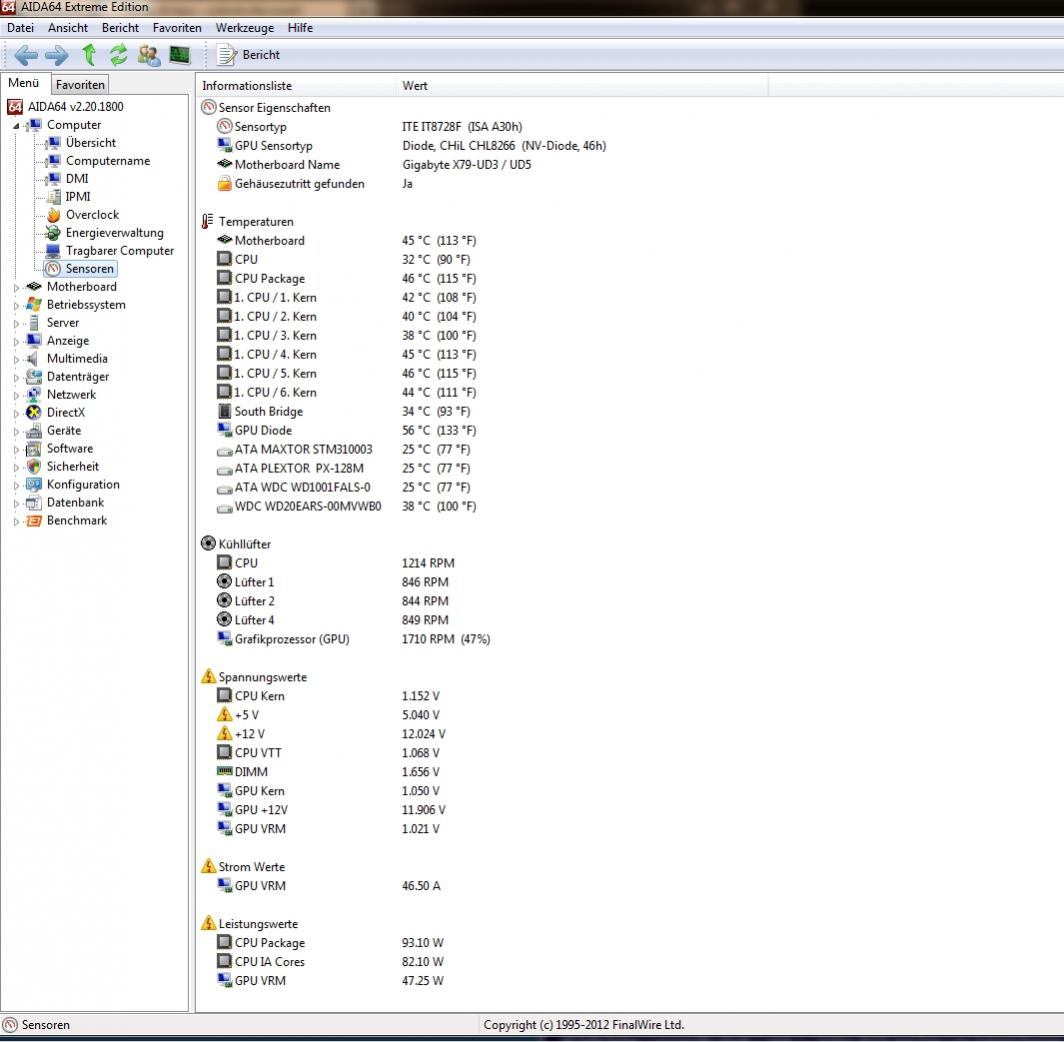Image resolution: width=1064 pixels, height=1042 pixels.
Task: Click the Geräte icon in tree
Action: click(x=34, y=431)
